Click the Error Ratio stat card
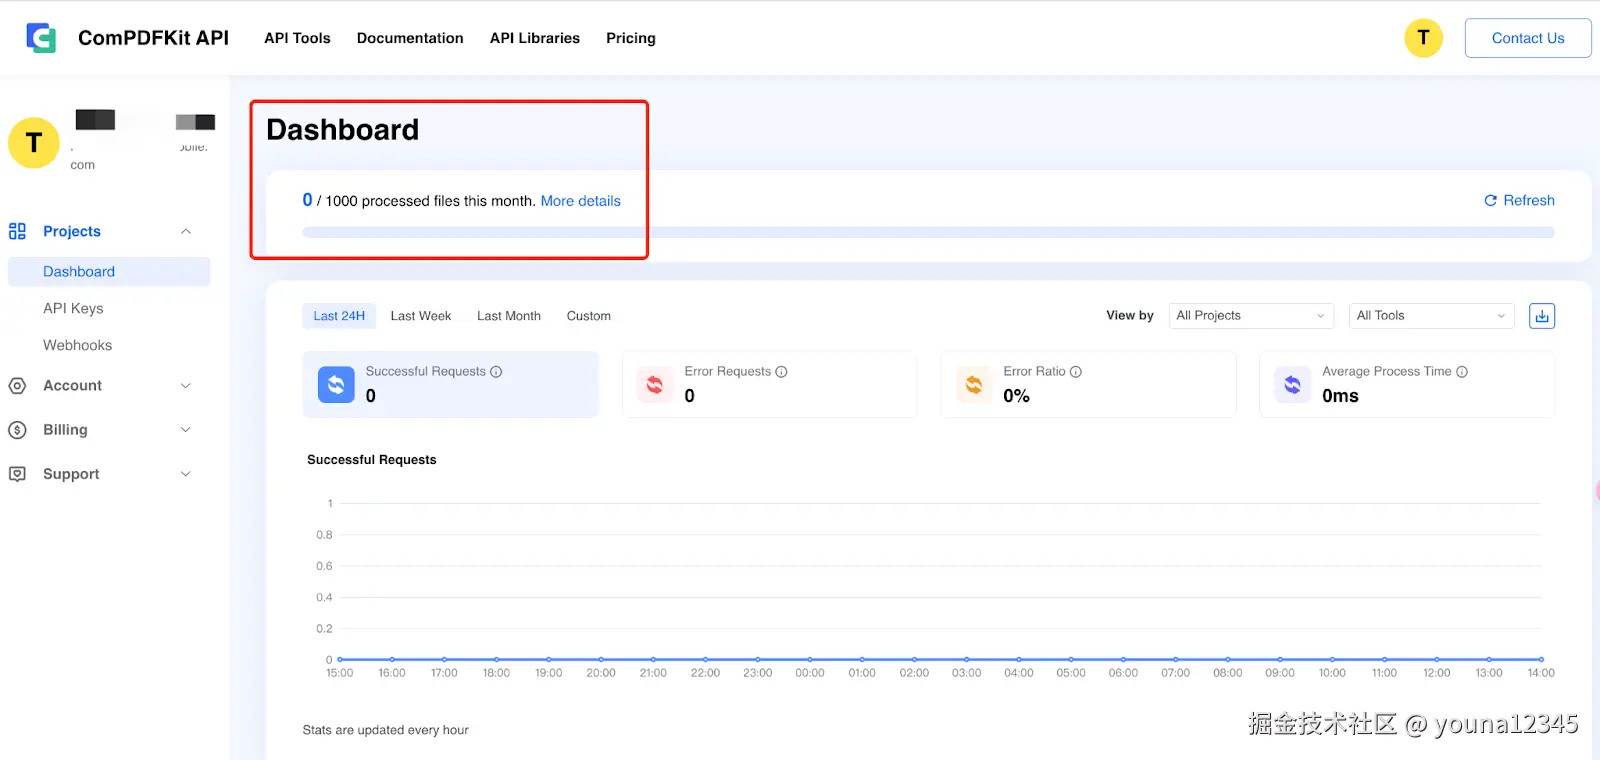This screenshot has width=1600, height=760. 1088,384
